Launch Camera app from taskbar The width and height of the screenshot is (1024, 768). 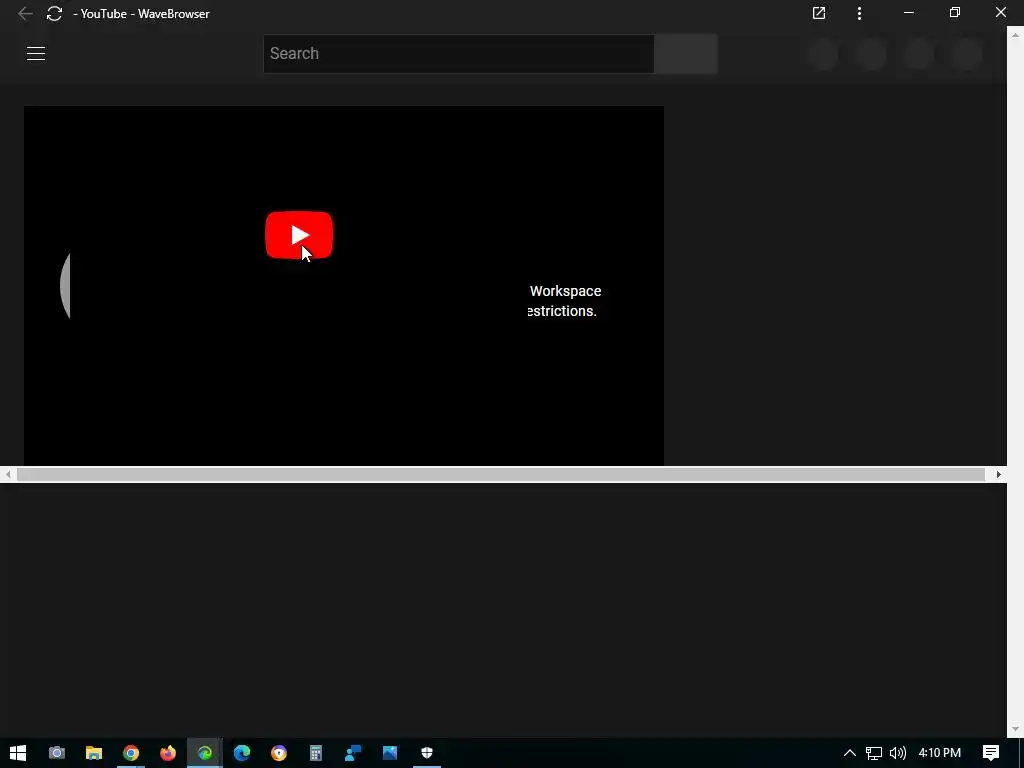click(57, 753)
